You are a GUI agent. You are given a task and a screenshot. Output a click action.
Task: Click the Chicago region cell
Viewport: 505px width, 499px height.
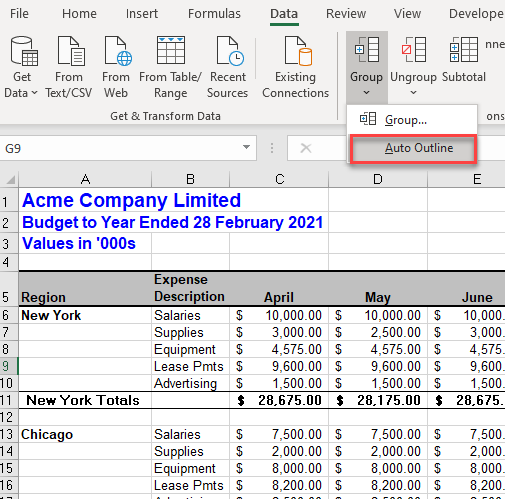(x=85, y=434)
